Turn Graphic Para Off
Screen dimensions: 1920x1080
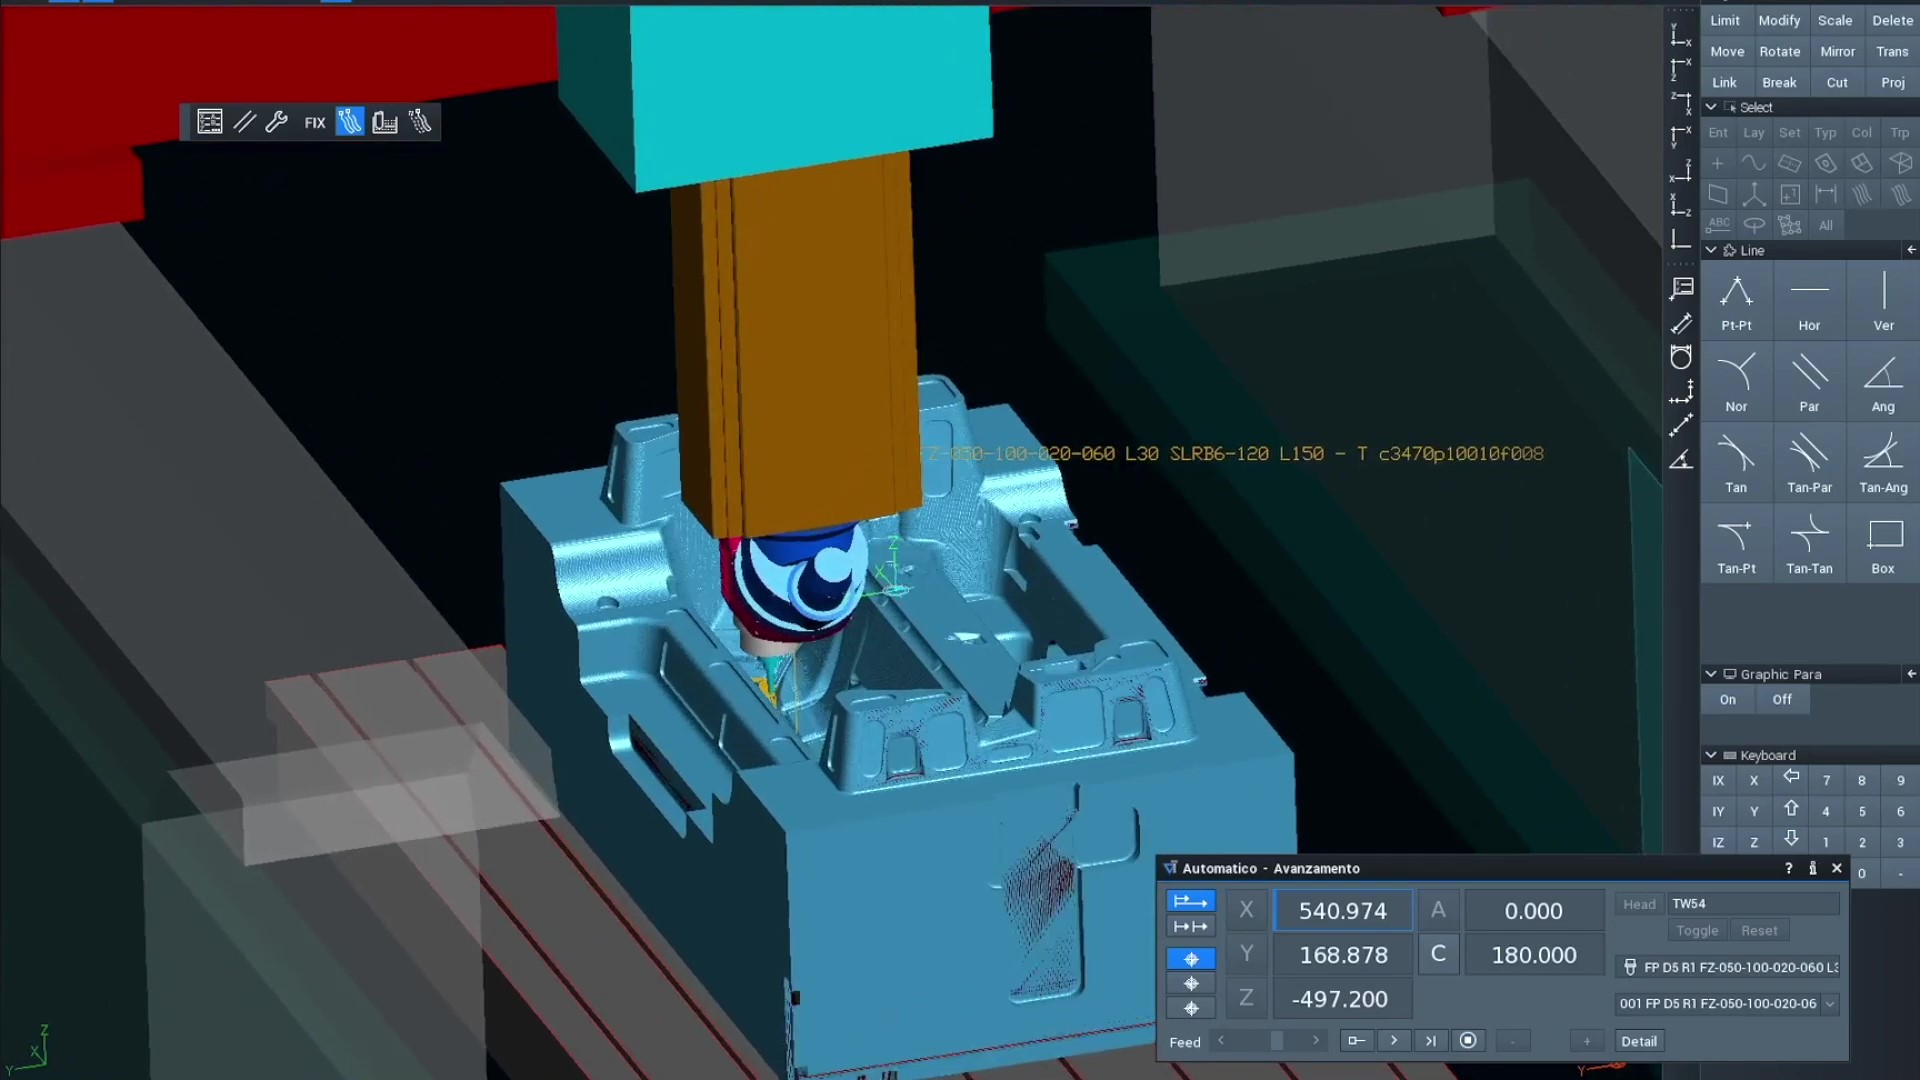tap(1782, 700)
